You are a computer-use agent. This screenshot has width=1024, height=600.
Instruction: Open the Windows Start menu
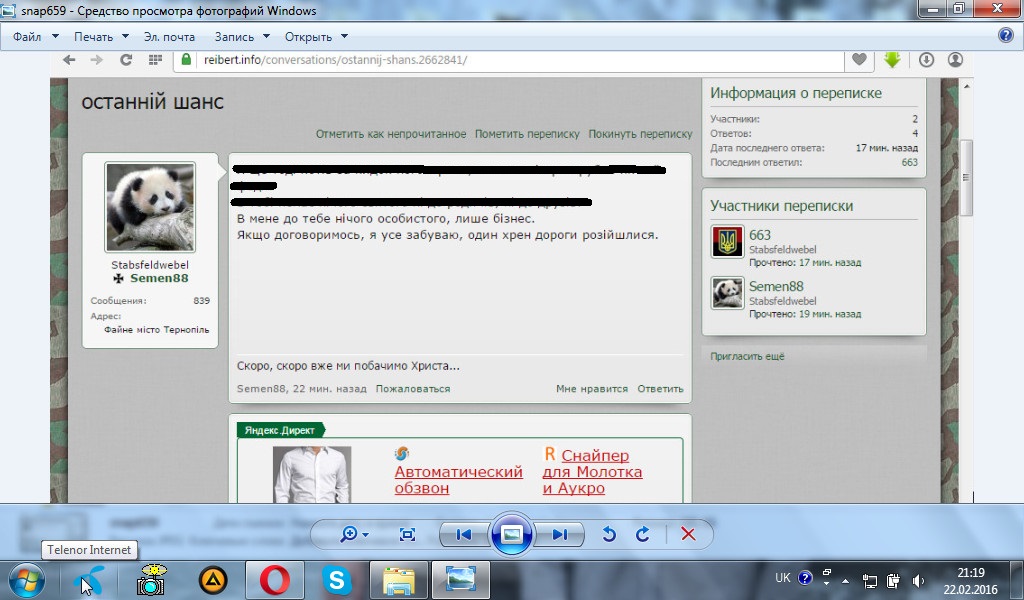27,580
